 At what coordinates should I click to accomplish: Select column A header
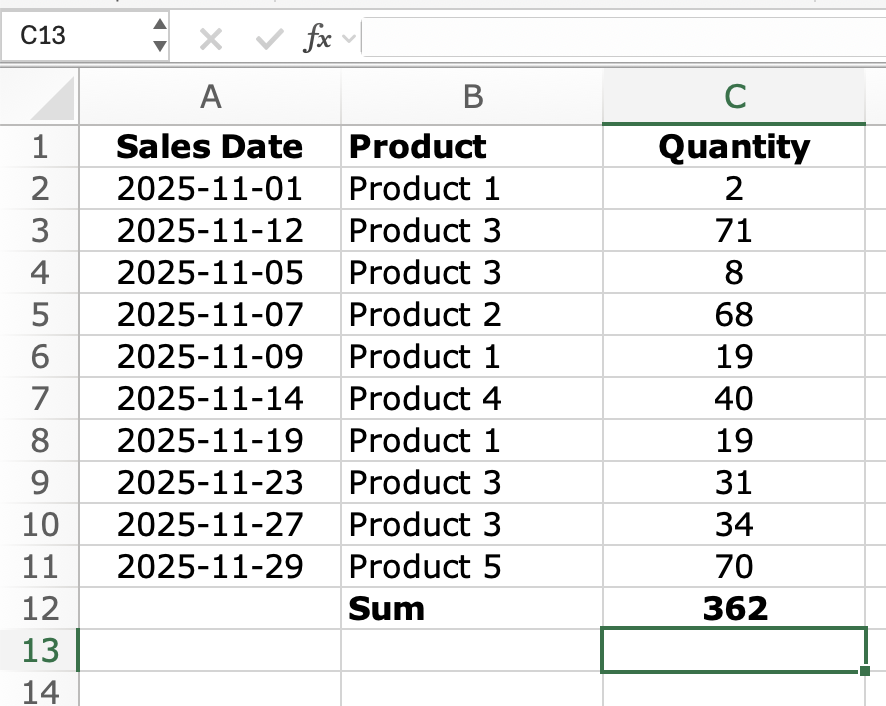click(x=210, y=97)
